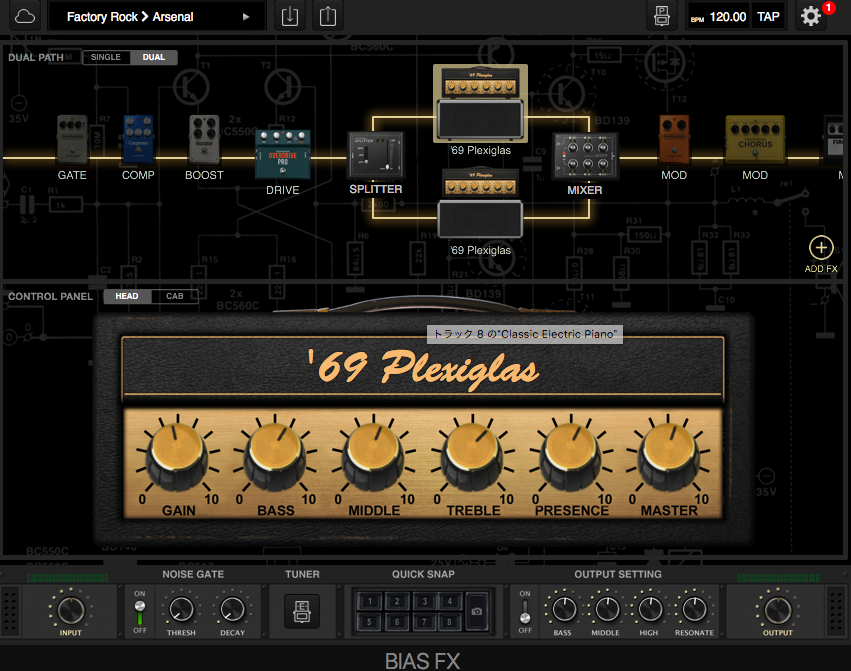
Task: Open the pedalboard view icon beside BPM
Action: (662, 16)
